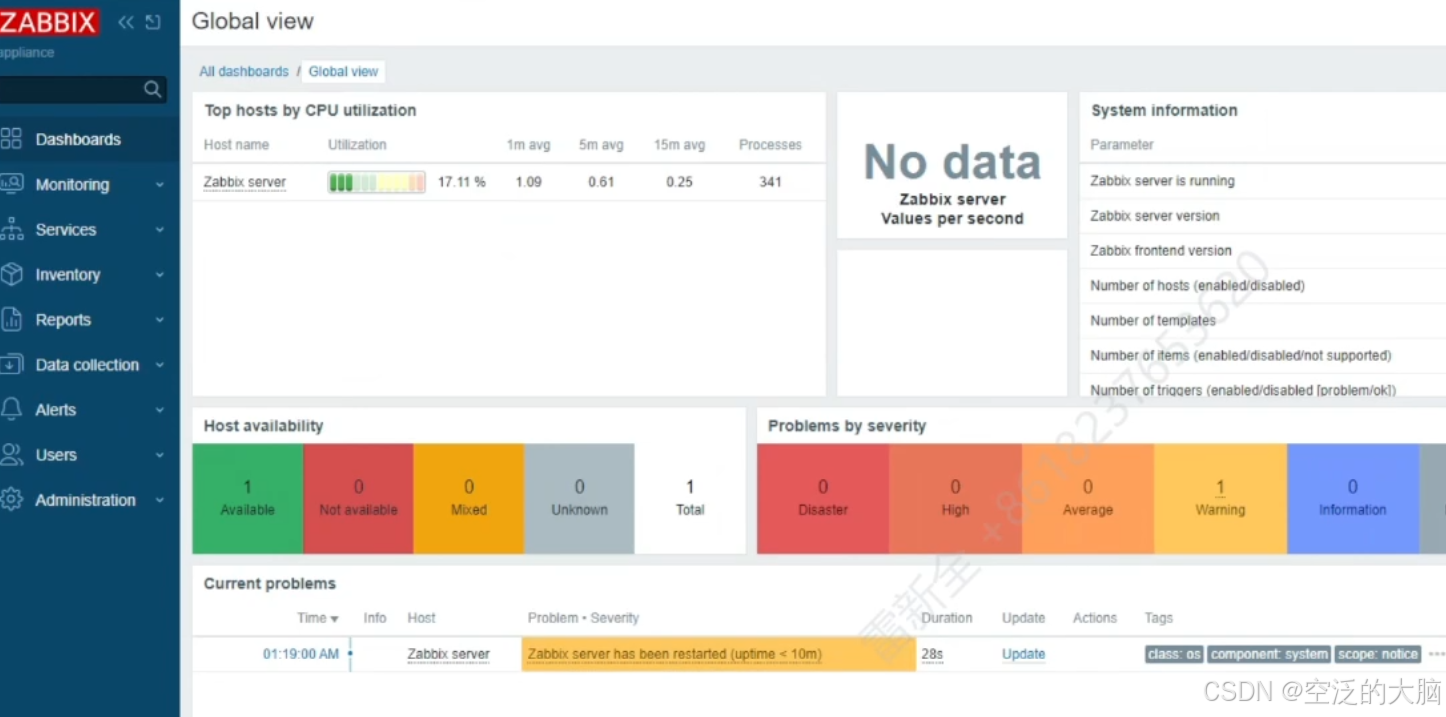Expand the Users menu chevron
This screenshot has height=717, width=1446.
(160, 455)
